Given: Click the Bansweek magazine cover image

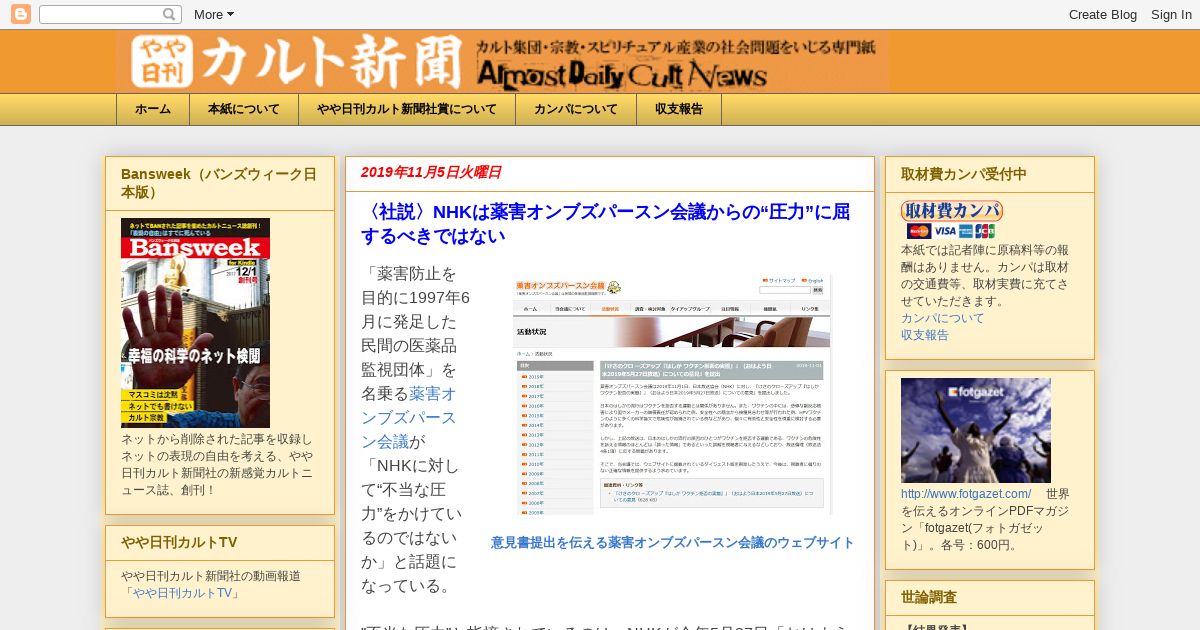Looking at the screenshot, I should pyautogui.click(x=195, y=323).
